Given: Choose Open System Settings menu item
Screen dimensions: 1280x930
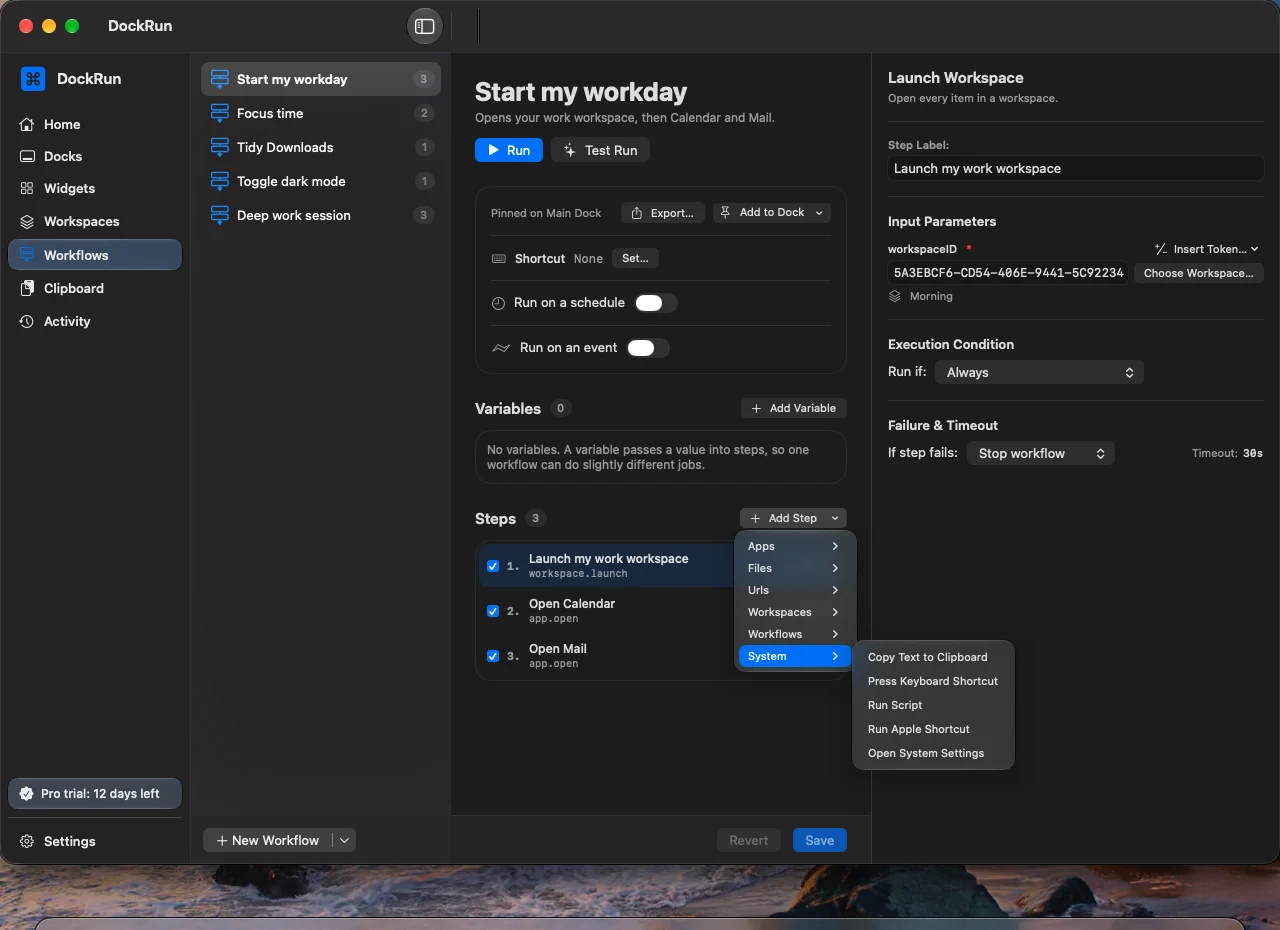Looking at the screenshot, I should click(933, 753).
